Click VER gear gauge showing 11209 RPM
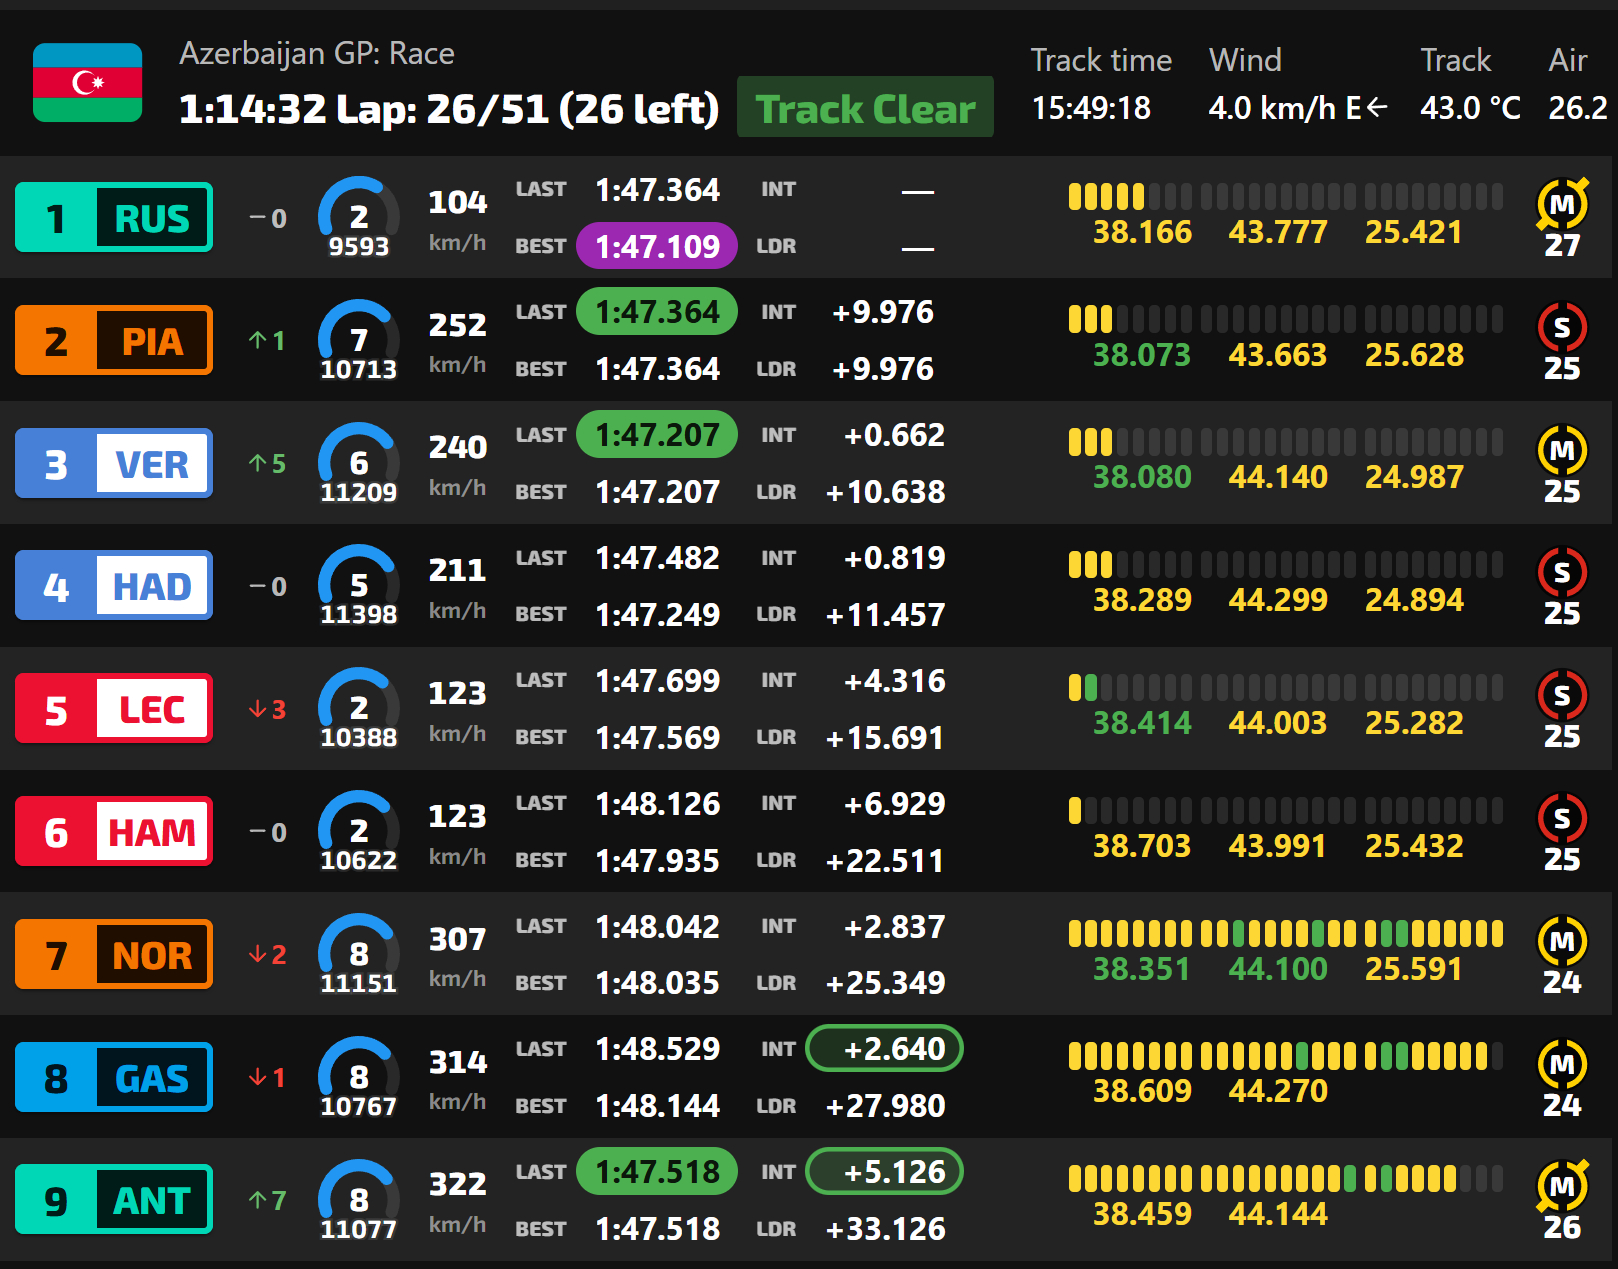The width and height of the screenshot is (1618, 1269). [358, 463]
